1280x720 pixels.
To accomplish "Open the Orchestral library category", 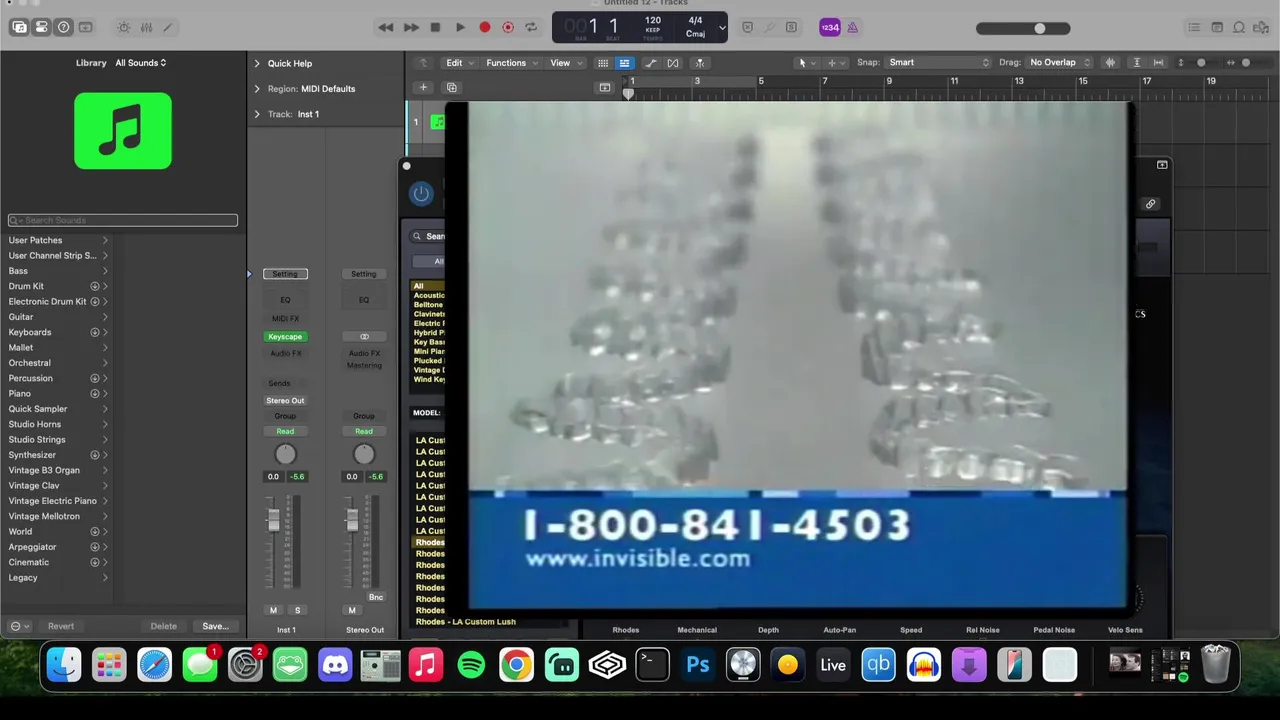I will pyautogui.click(x=58, y=363).
